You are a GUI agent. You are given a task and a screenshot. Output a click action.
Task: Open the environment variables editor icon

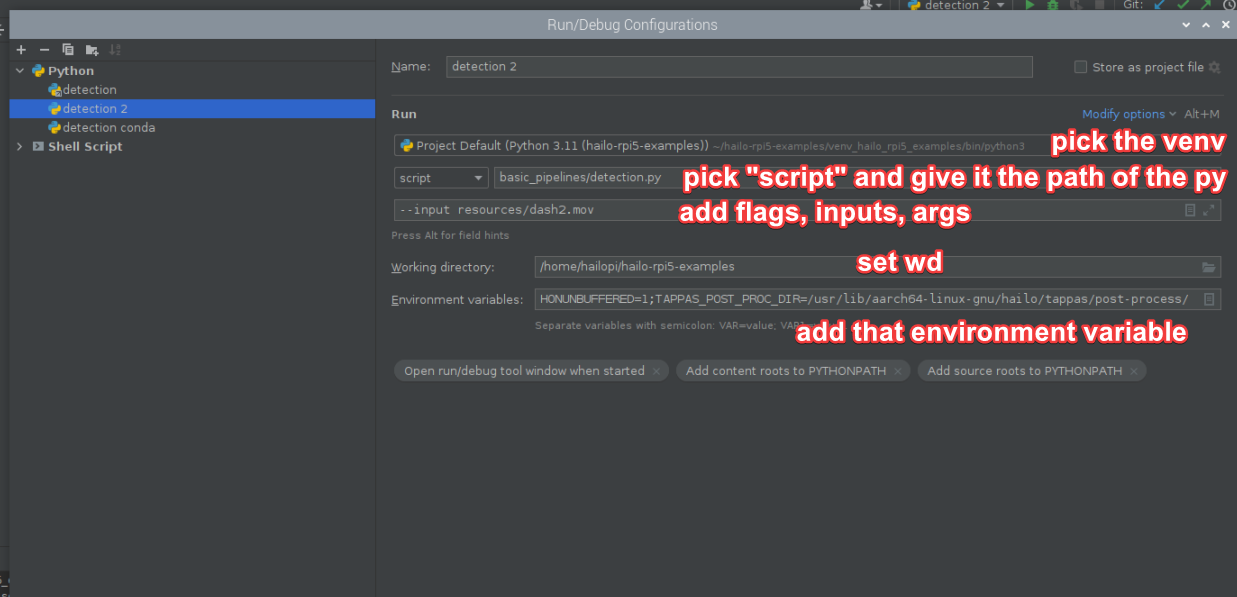coord(1209,299)
